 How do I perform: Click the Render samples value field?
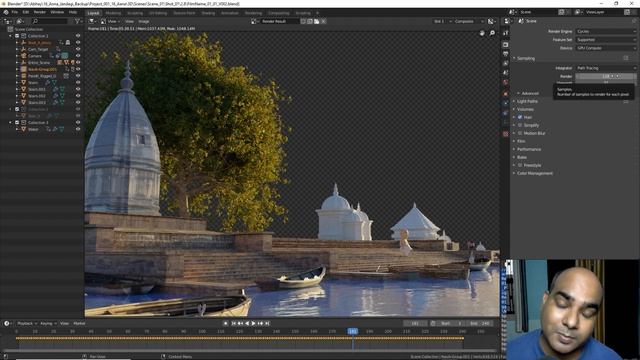606,76
